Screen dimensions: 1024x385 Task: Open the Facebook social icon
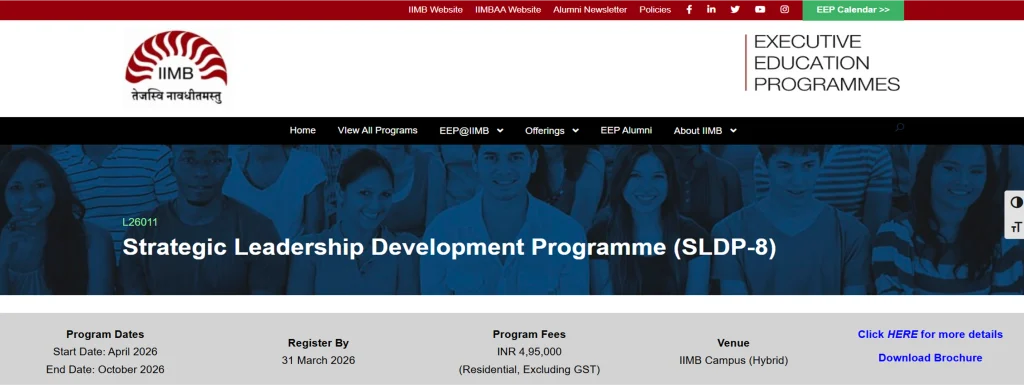point(689,10)
